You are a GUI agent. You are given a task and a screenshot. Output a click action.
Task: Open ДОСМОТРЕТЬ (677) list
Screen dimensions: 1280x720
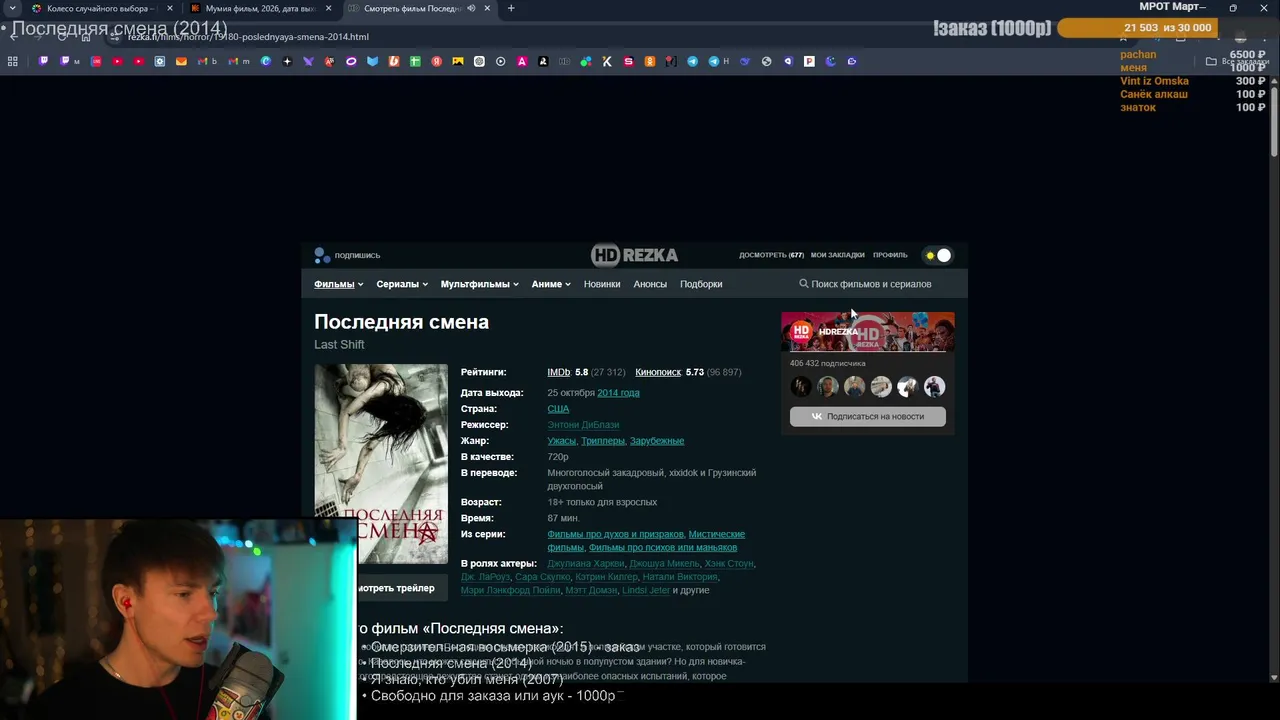(x=771, y=255)
